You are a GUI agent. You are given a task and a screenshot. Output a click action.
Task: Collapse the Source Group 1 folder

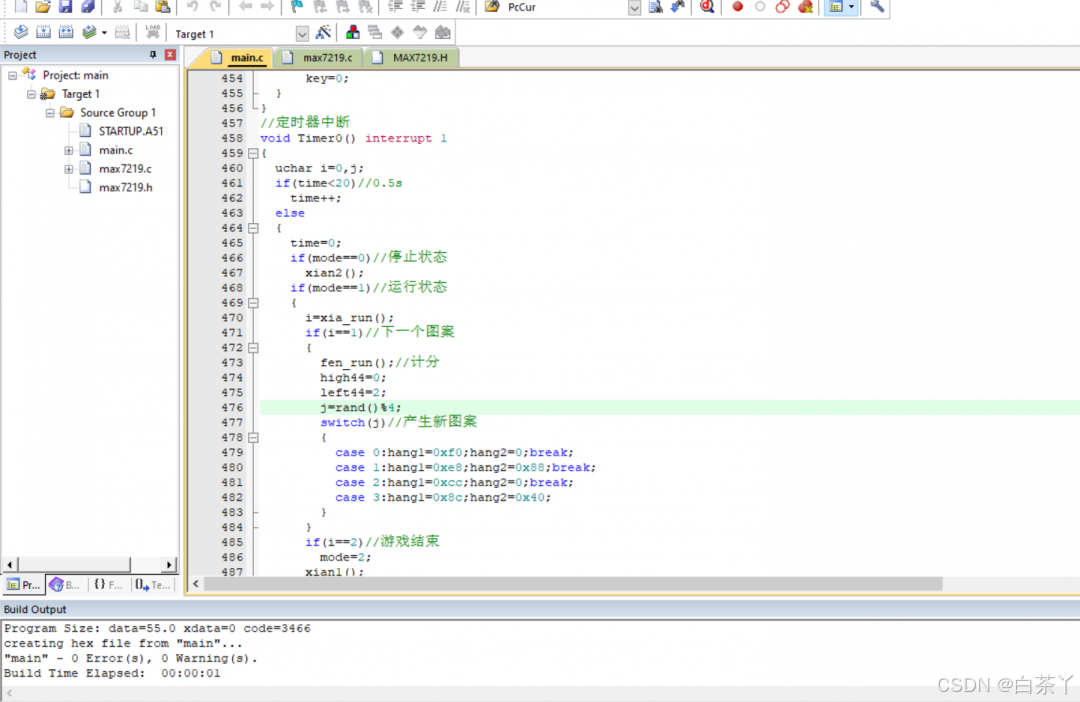[50, 113]
